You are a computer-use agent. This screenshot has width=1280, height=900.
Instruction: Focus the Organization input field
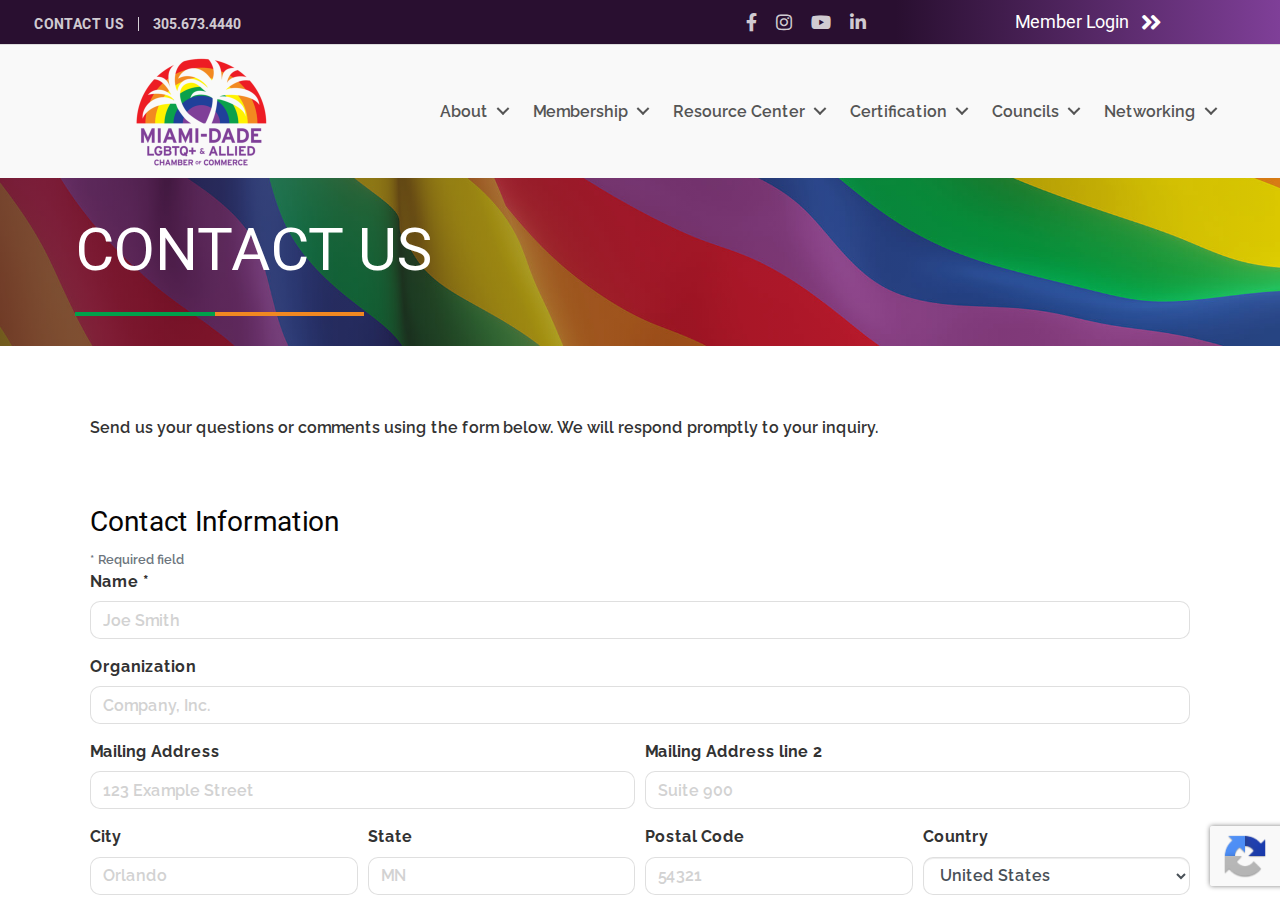click(640, 705)
